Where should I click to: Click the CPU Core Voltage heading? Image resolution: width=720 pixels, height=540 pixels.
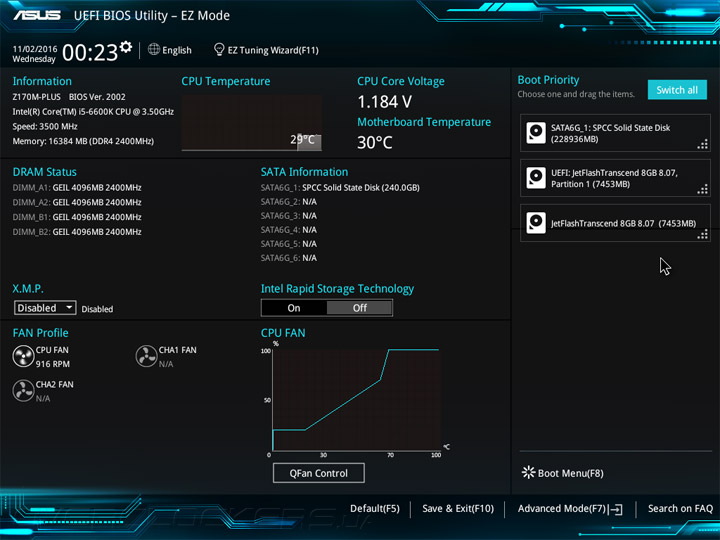coord(401,81)
